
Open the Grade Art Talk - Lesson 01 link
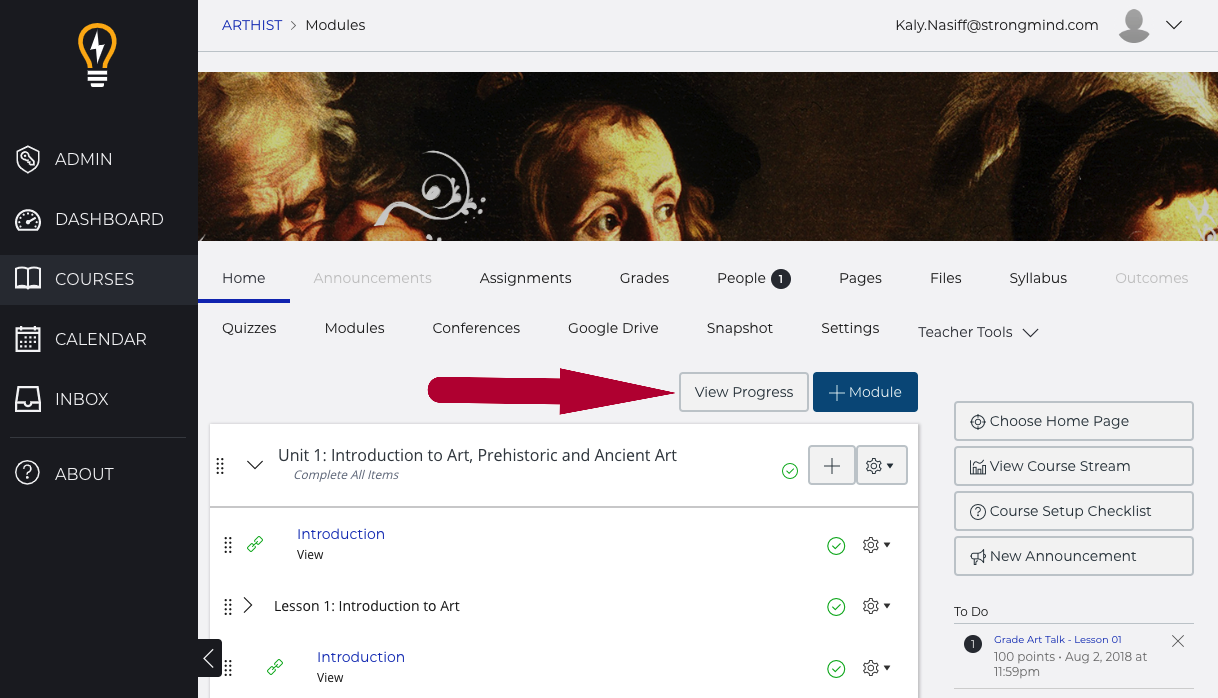(1058, 640)
